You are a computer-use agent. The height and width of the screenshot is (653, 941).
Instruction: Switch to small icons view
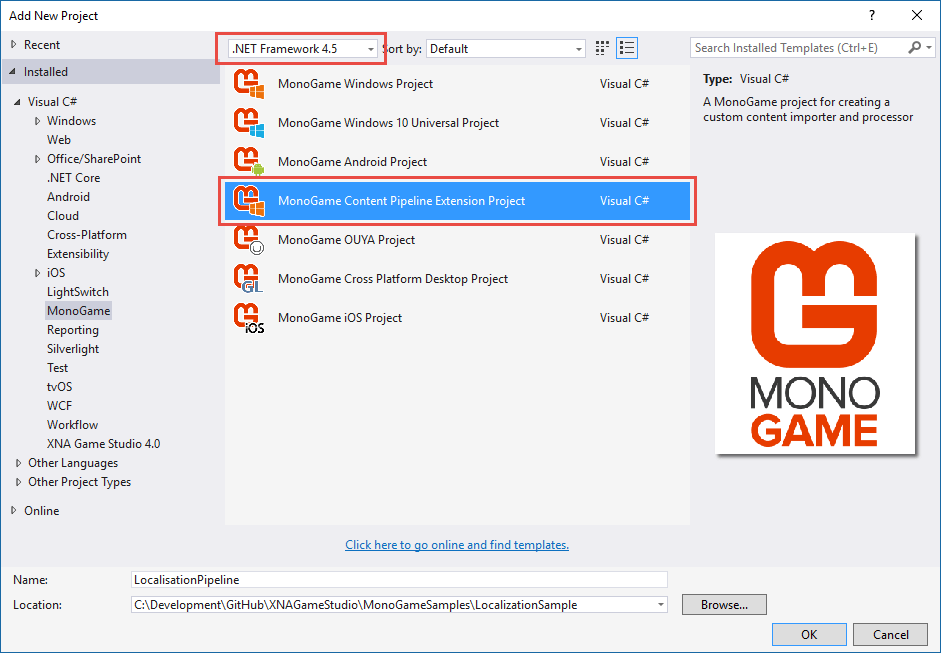(x=602, y=49)
